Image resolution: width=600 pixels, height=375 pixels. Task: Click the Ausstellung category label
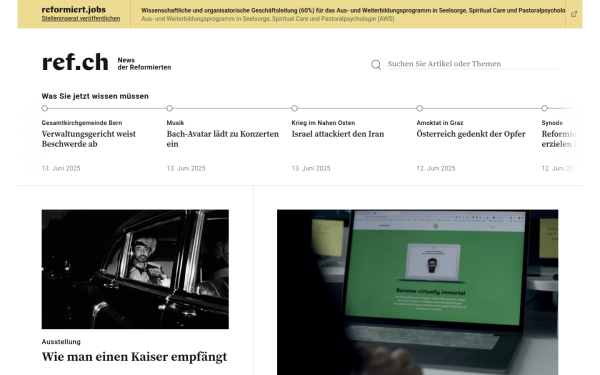click(61, 342)
